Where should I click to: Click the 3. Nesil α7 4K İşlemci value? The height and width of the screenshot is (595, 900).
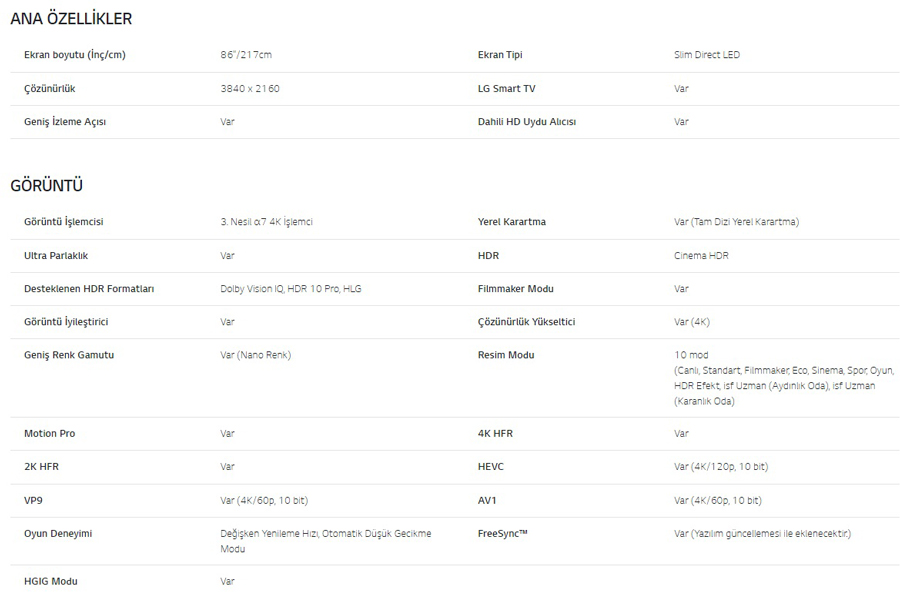coord(266,222)
